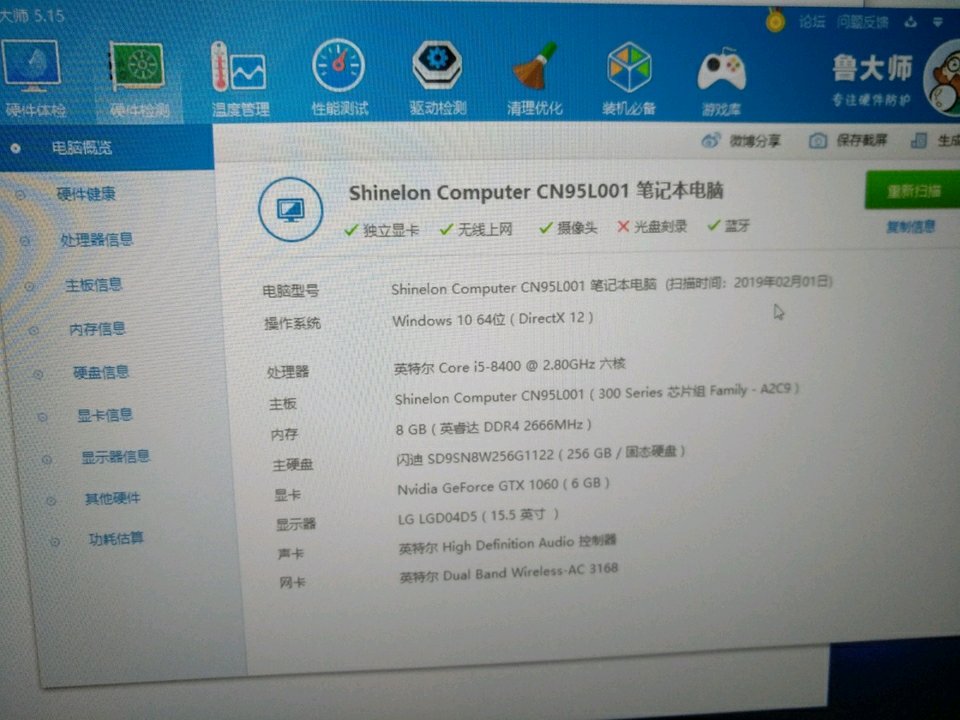960x720 pixels.
Task: Open 问题反馈 feedback link
Action: click(x=863, y=23)
